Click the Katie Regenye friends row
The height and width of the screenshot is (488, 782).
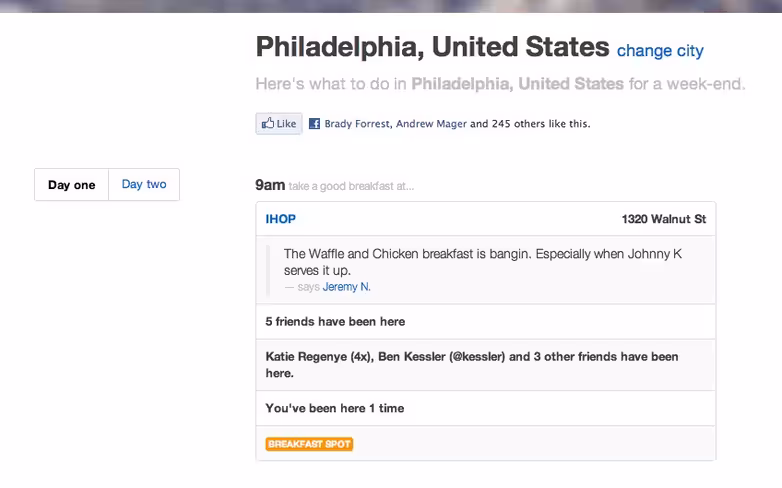[x=486, y=365]
